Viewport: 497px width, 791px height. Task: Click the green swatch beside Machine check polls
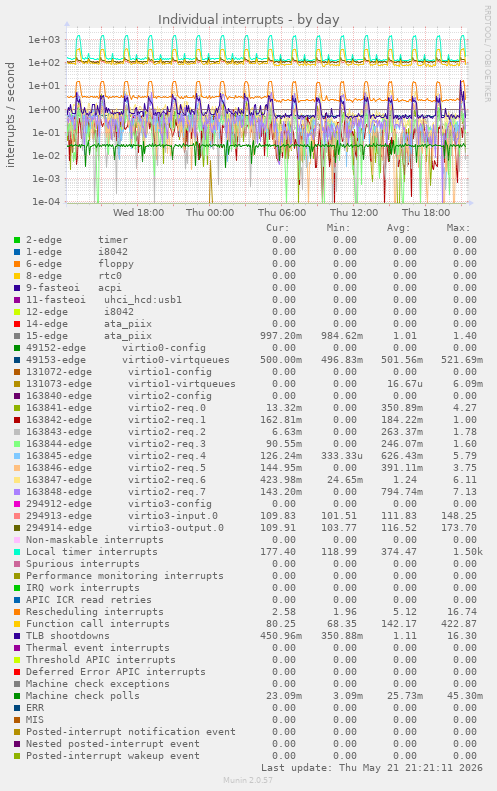coord(17,696)
